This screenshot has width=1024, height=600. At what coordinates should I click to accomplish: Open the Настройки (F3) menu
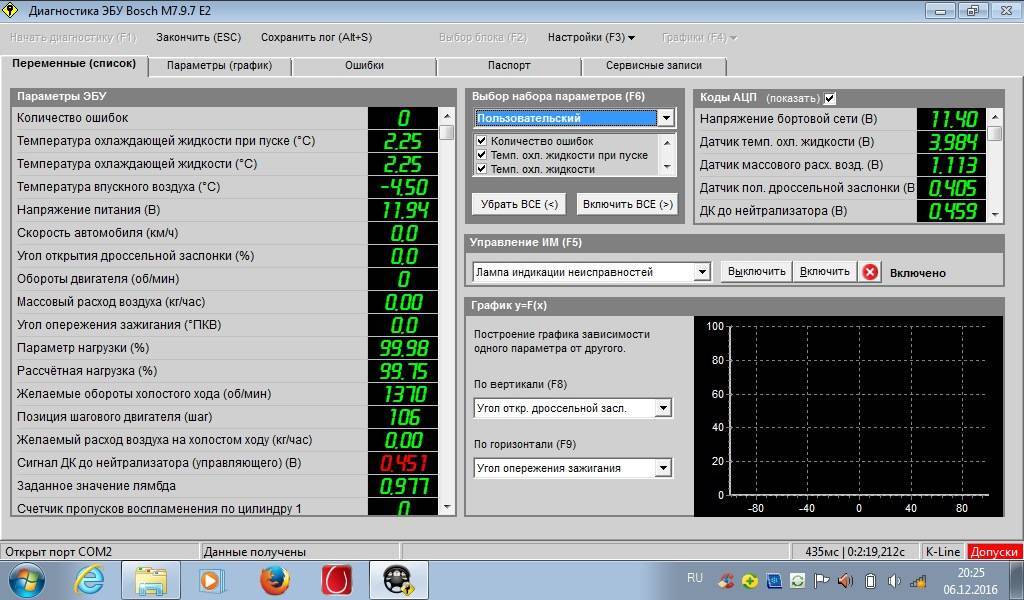click(x=590, y=38)
